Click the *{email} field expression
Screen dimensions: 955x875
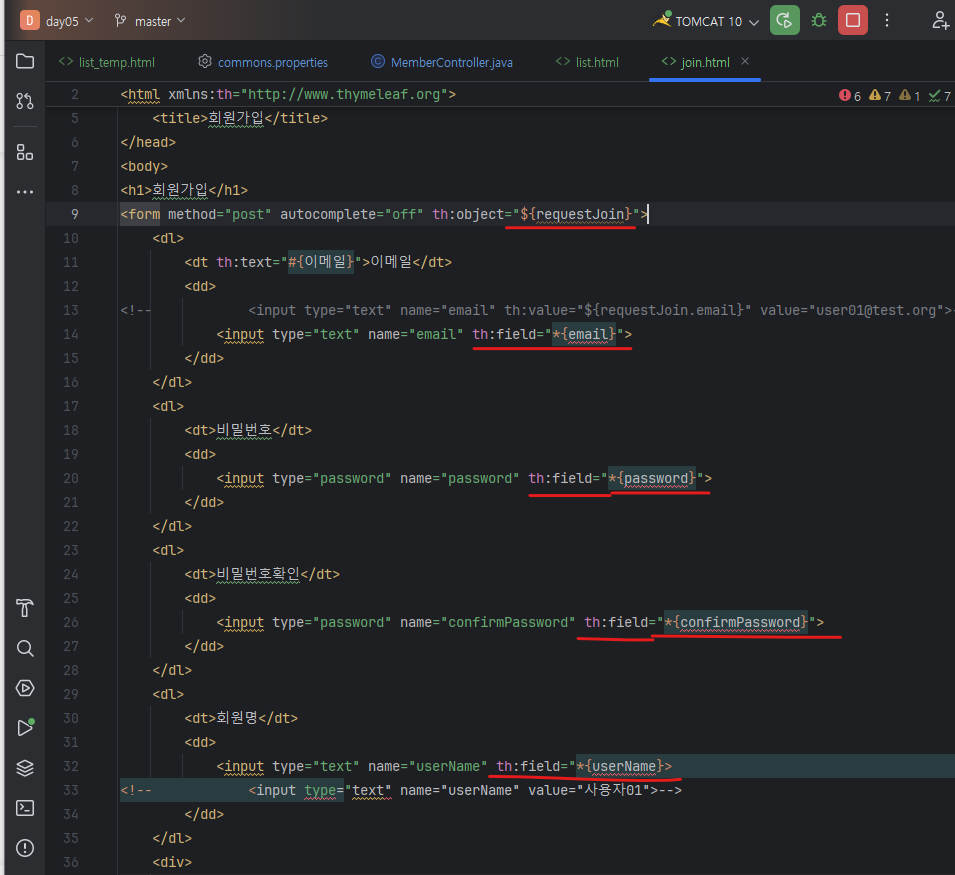[x=584, y=334]
